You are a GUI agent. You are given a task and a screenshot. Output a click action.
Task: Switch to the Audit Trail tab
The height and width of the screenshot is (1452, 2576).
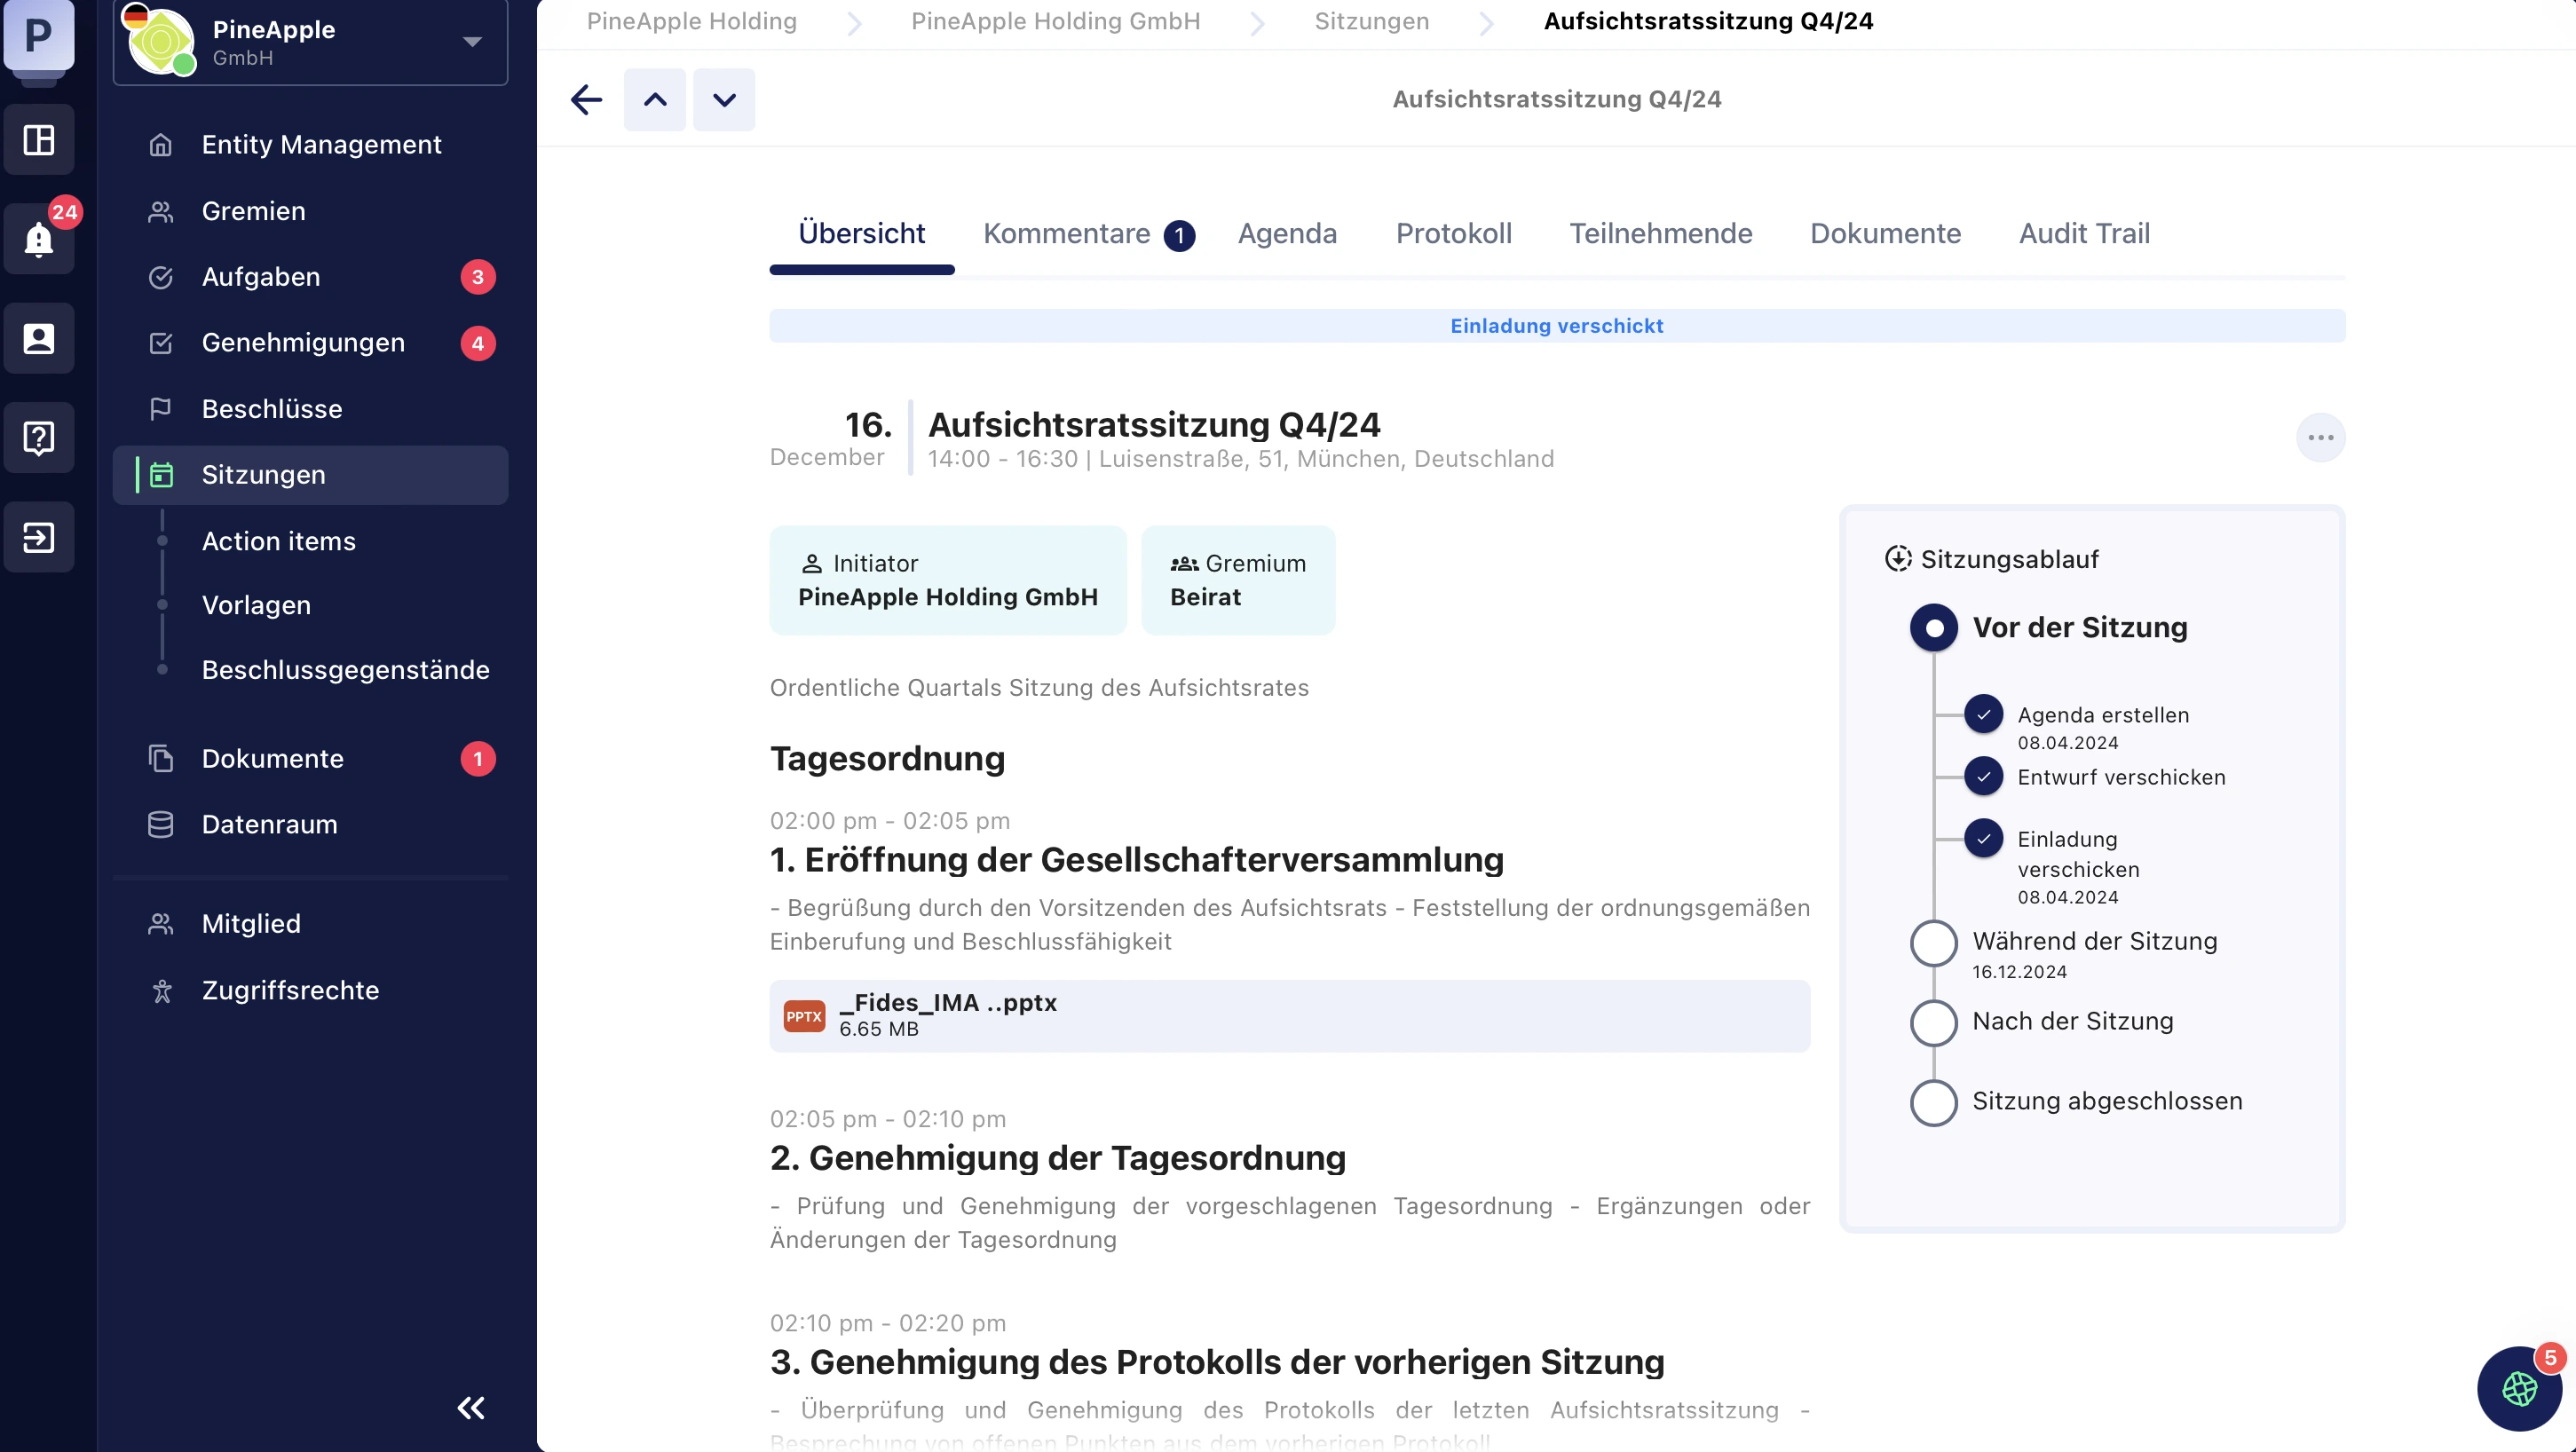click(x=2084, y=233)
